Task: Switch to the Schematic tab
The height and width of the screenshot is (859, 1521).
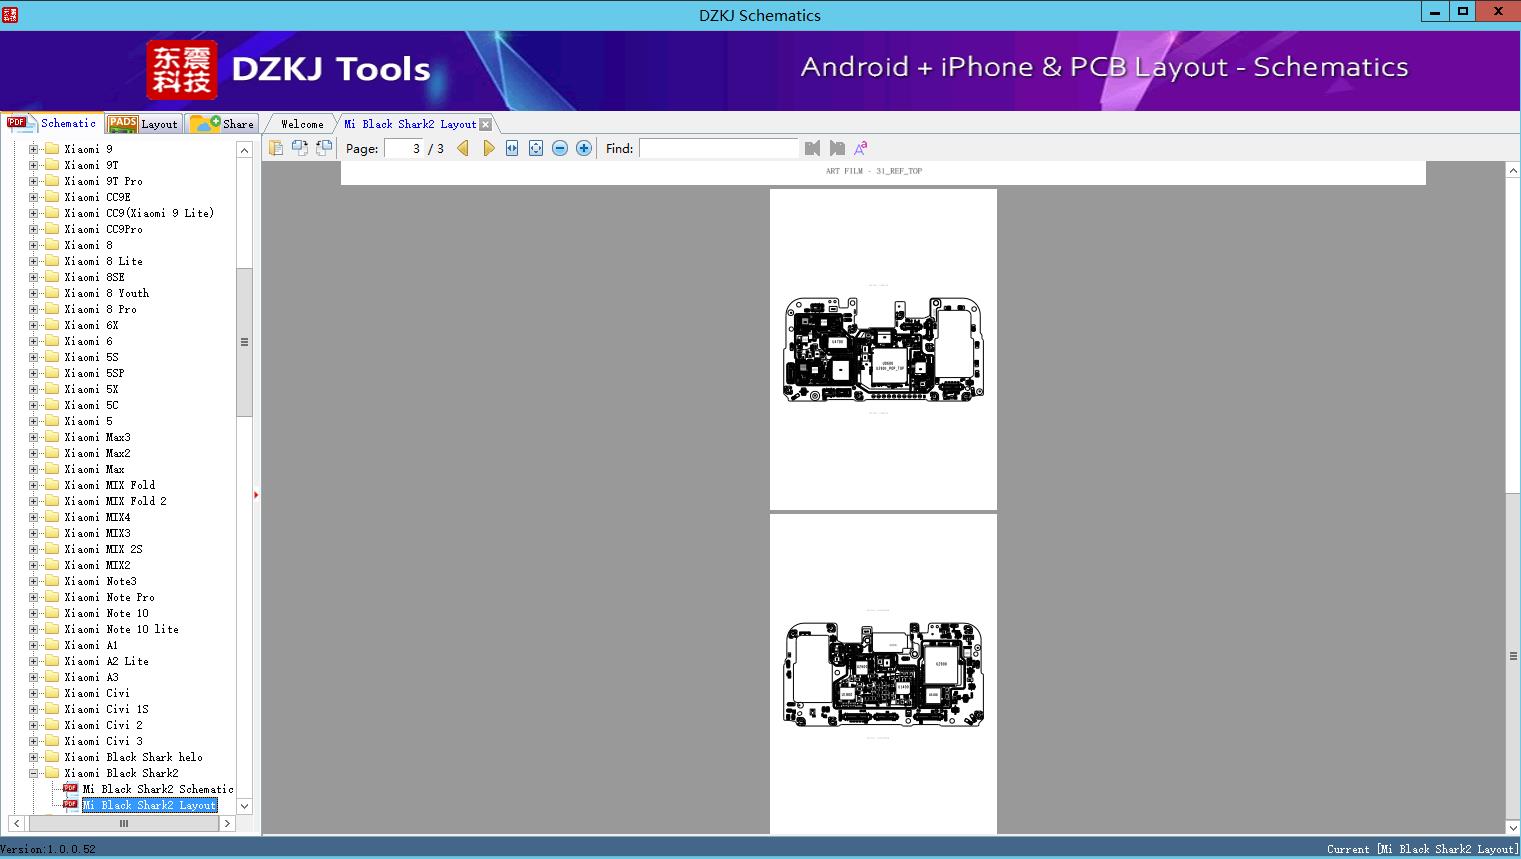Action: pyautogui.click(x=52, y=123)
